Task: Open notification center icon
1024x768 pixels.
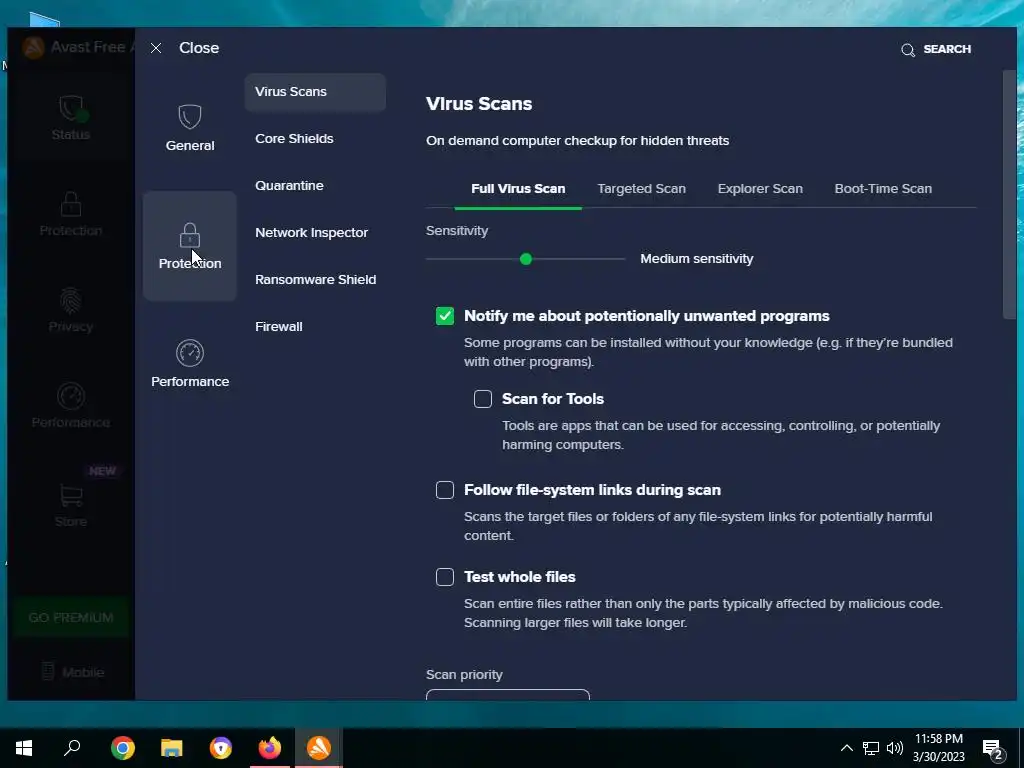Action: (x=993, y=749)
